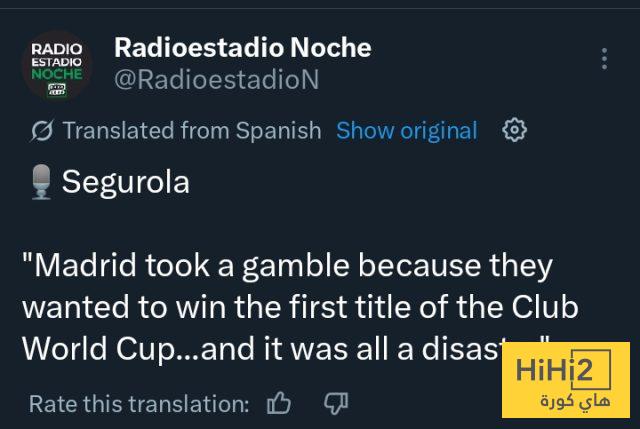Click the name 'Segurola' in the tweet
This screenshot has height=429, width=640.
tap(126, 183)
